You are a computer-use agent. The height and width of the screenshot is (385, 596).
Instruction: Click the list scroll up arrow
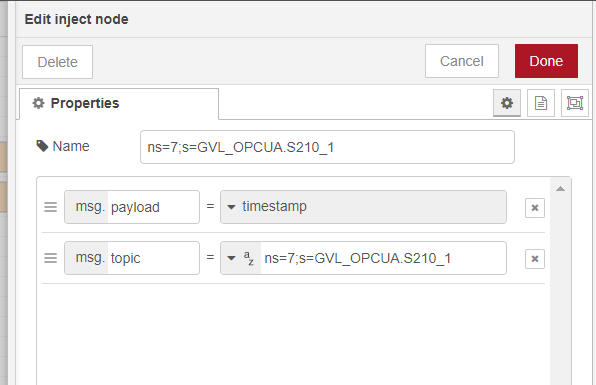(x=560, y=189)
